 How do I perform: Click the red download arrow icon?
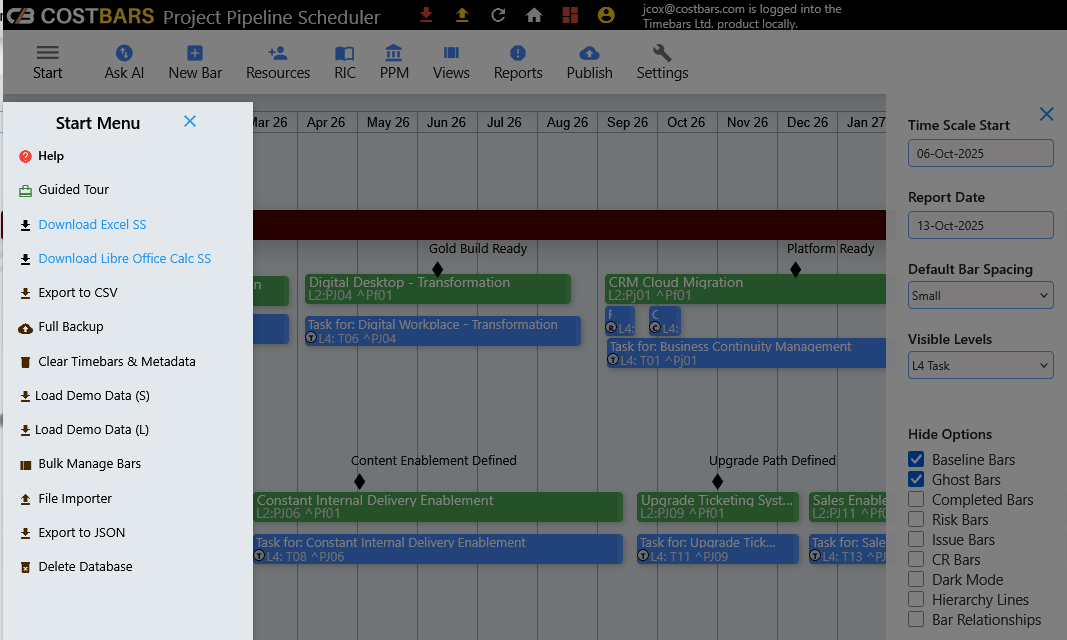426,15
